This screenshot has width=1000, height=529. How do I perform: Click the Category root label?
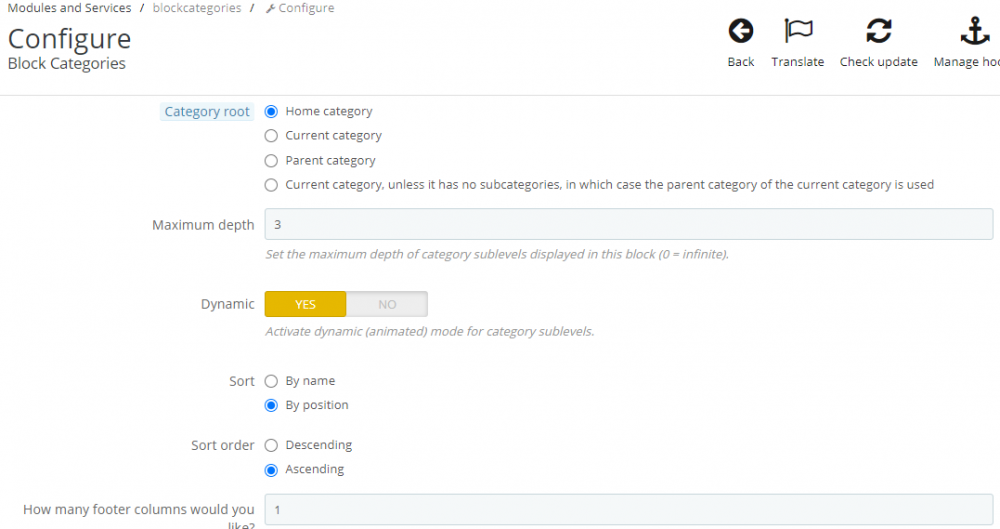pyautogui.click(x=207, y=112)
